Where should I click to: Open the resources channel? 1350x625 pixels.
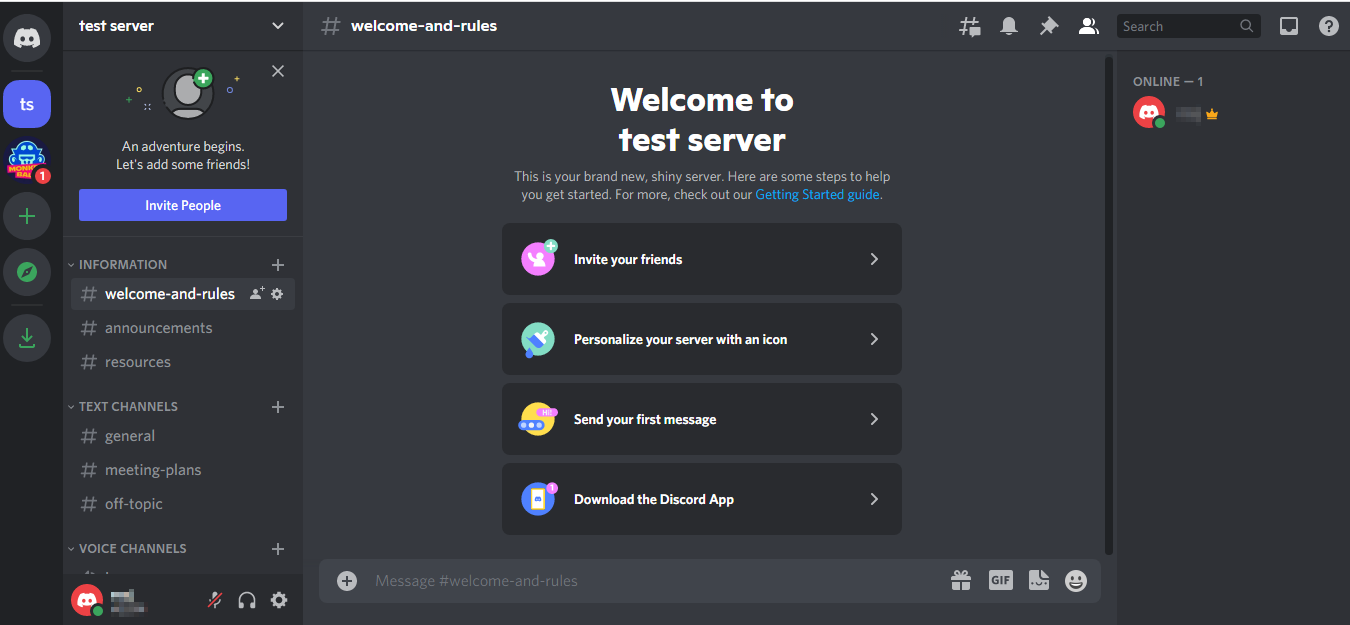(183, 362)
